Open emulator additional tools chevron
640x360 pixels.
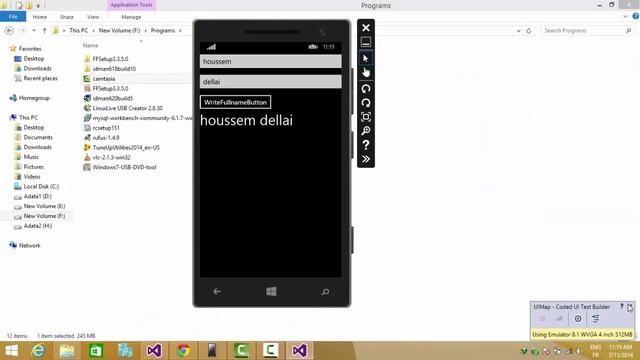point(366,159)
